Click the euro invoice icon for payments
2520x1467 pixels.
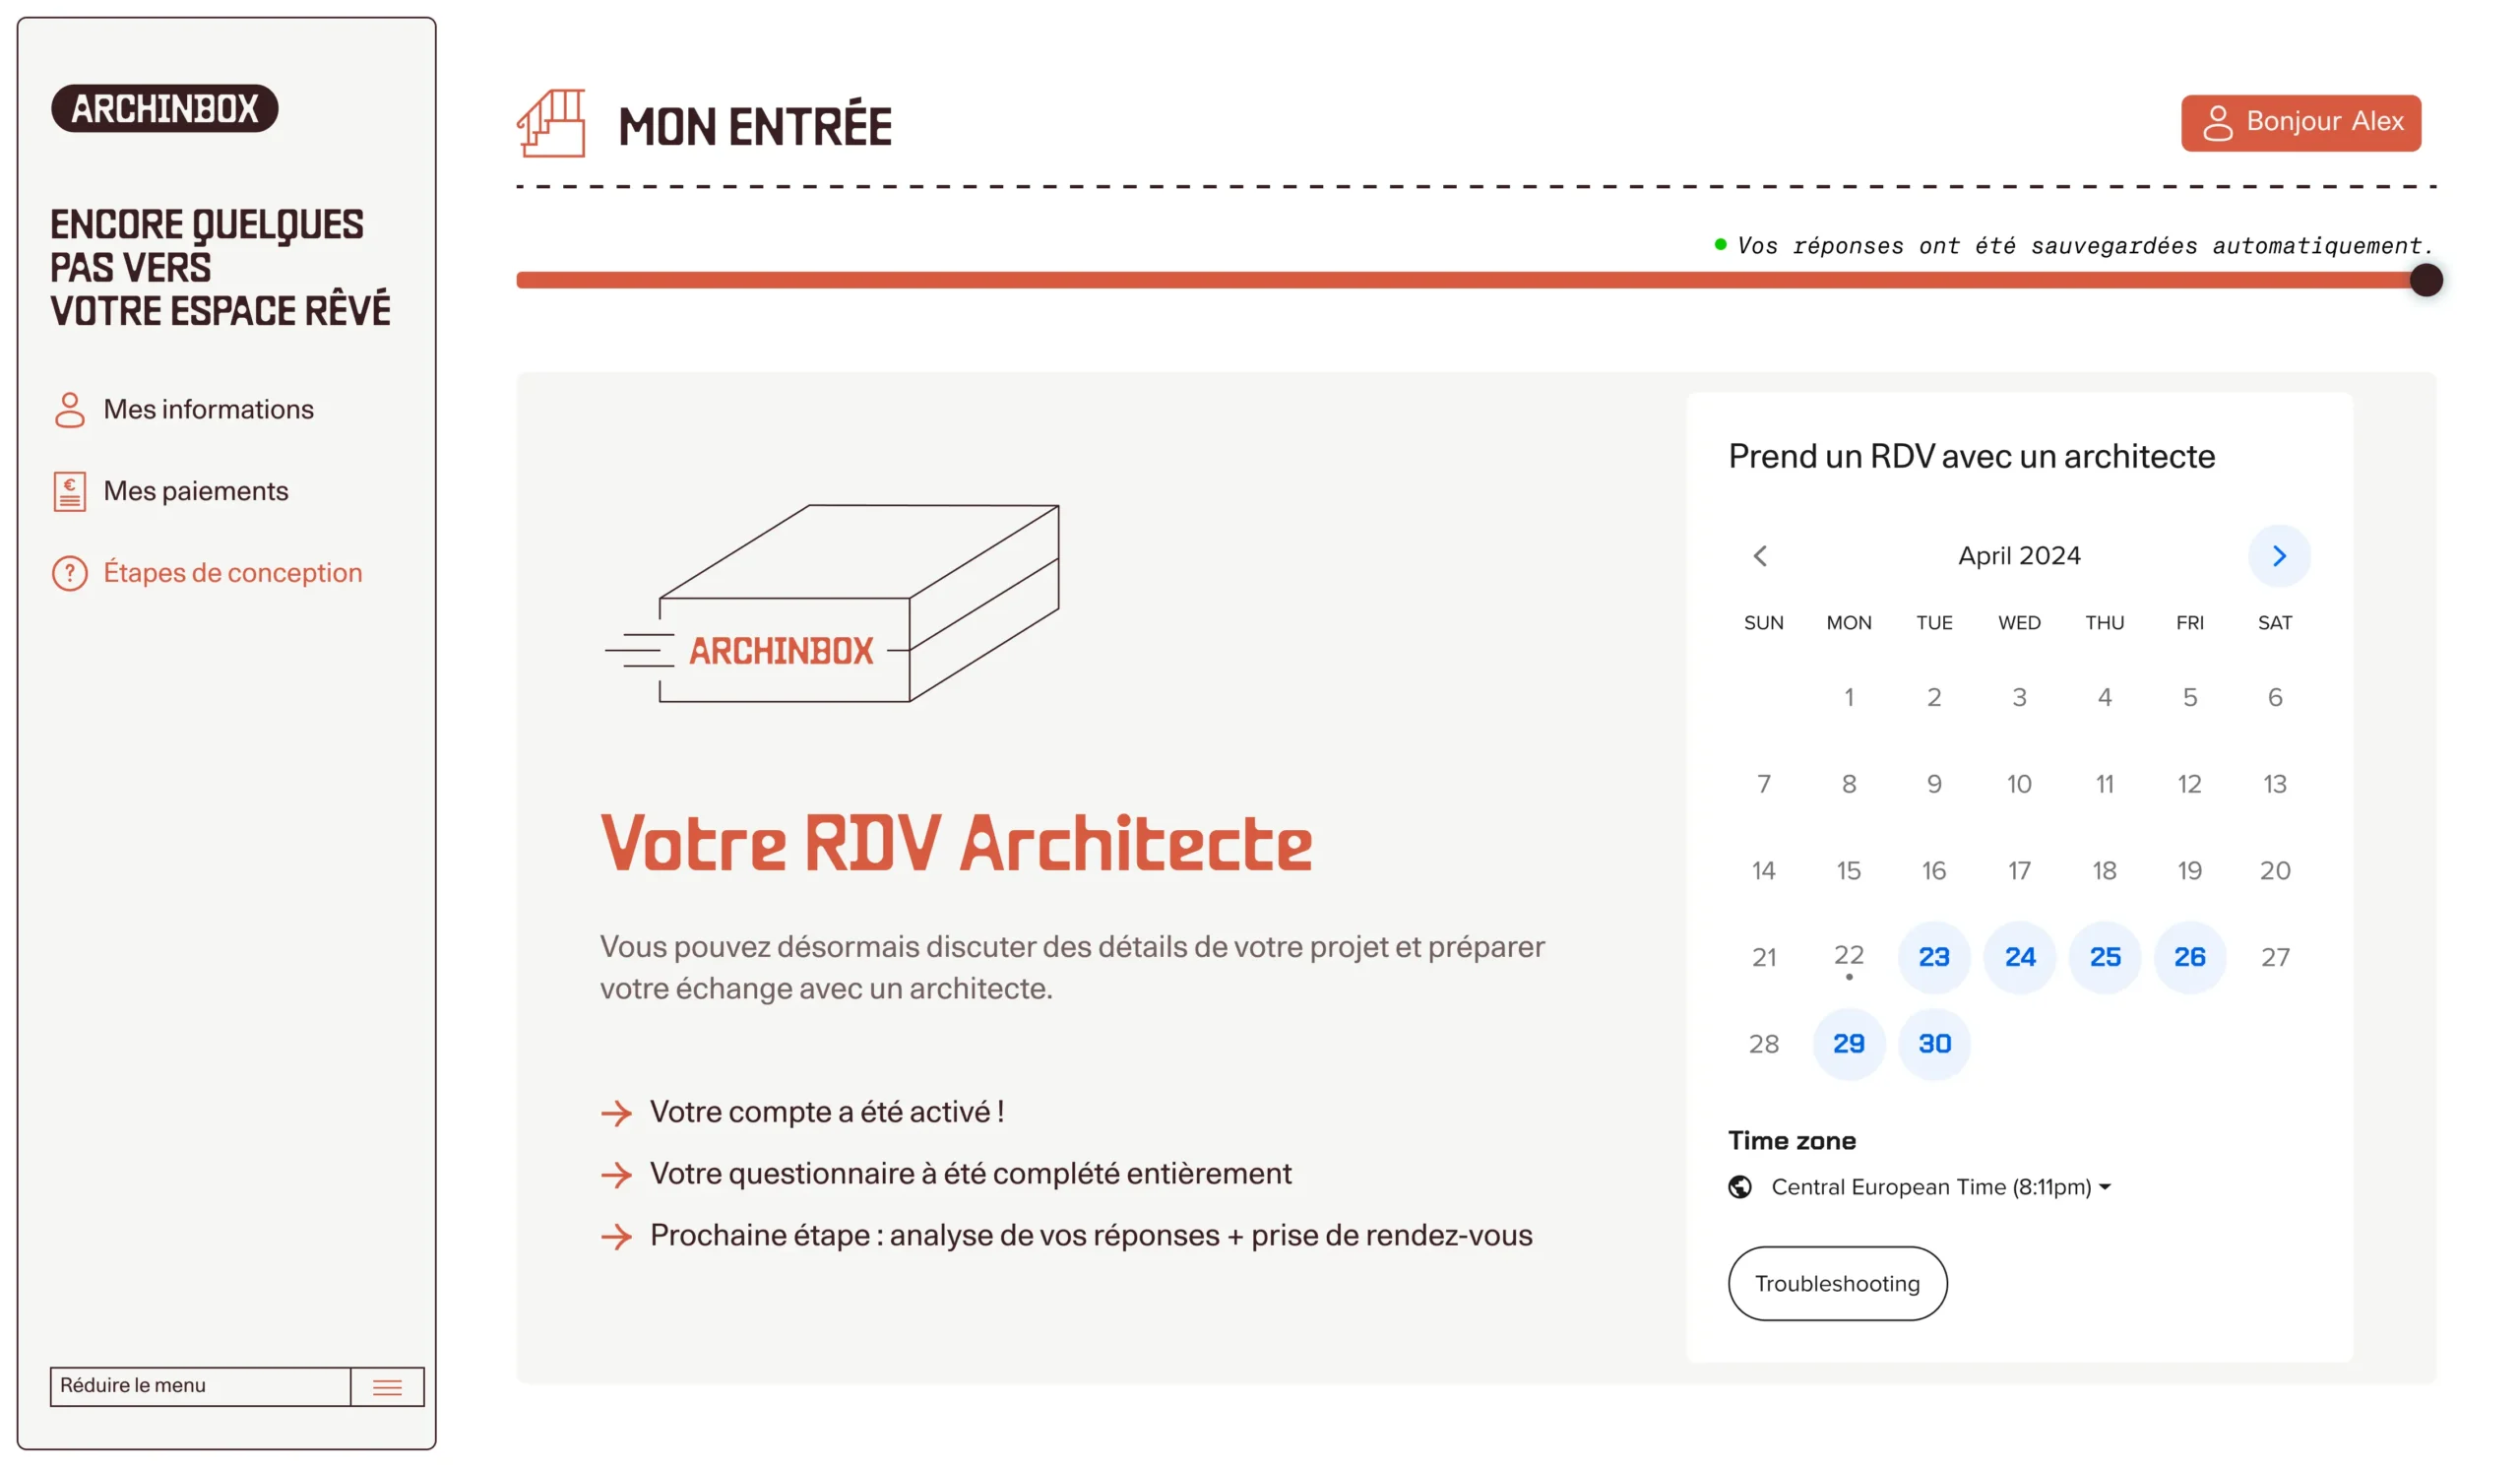click(x=69, y=492)
